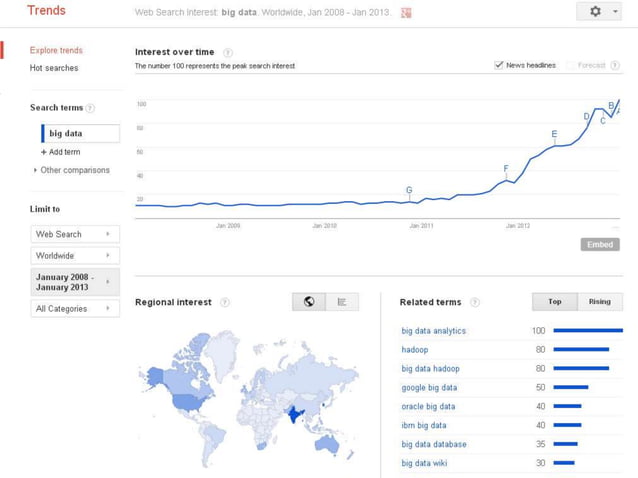This screenshot has height=478, width=638.
Task: Click the red share icon in header
Action: click(x=406, y=12)
